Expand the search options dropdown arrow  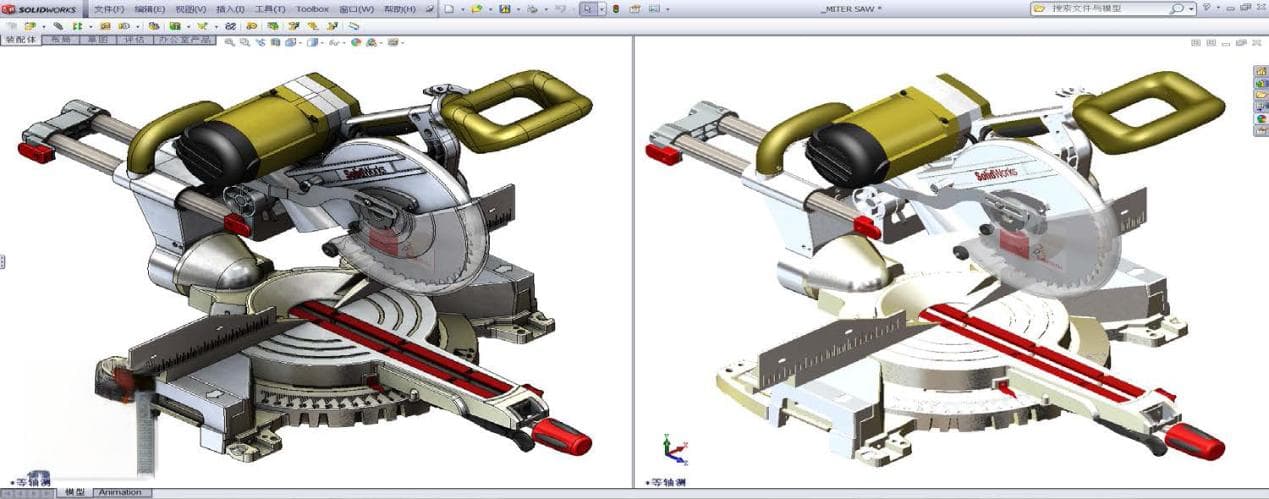click(x=1191, y=9)
